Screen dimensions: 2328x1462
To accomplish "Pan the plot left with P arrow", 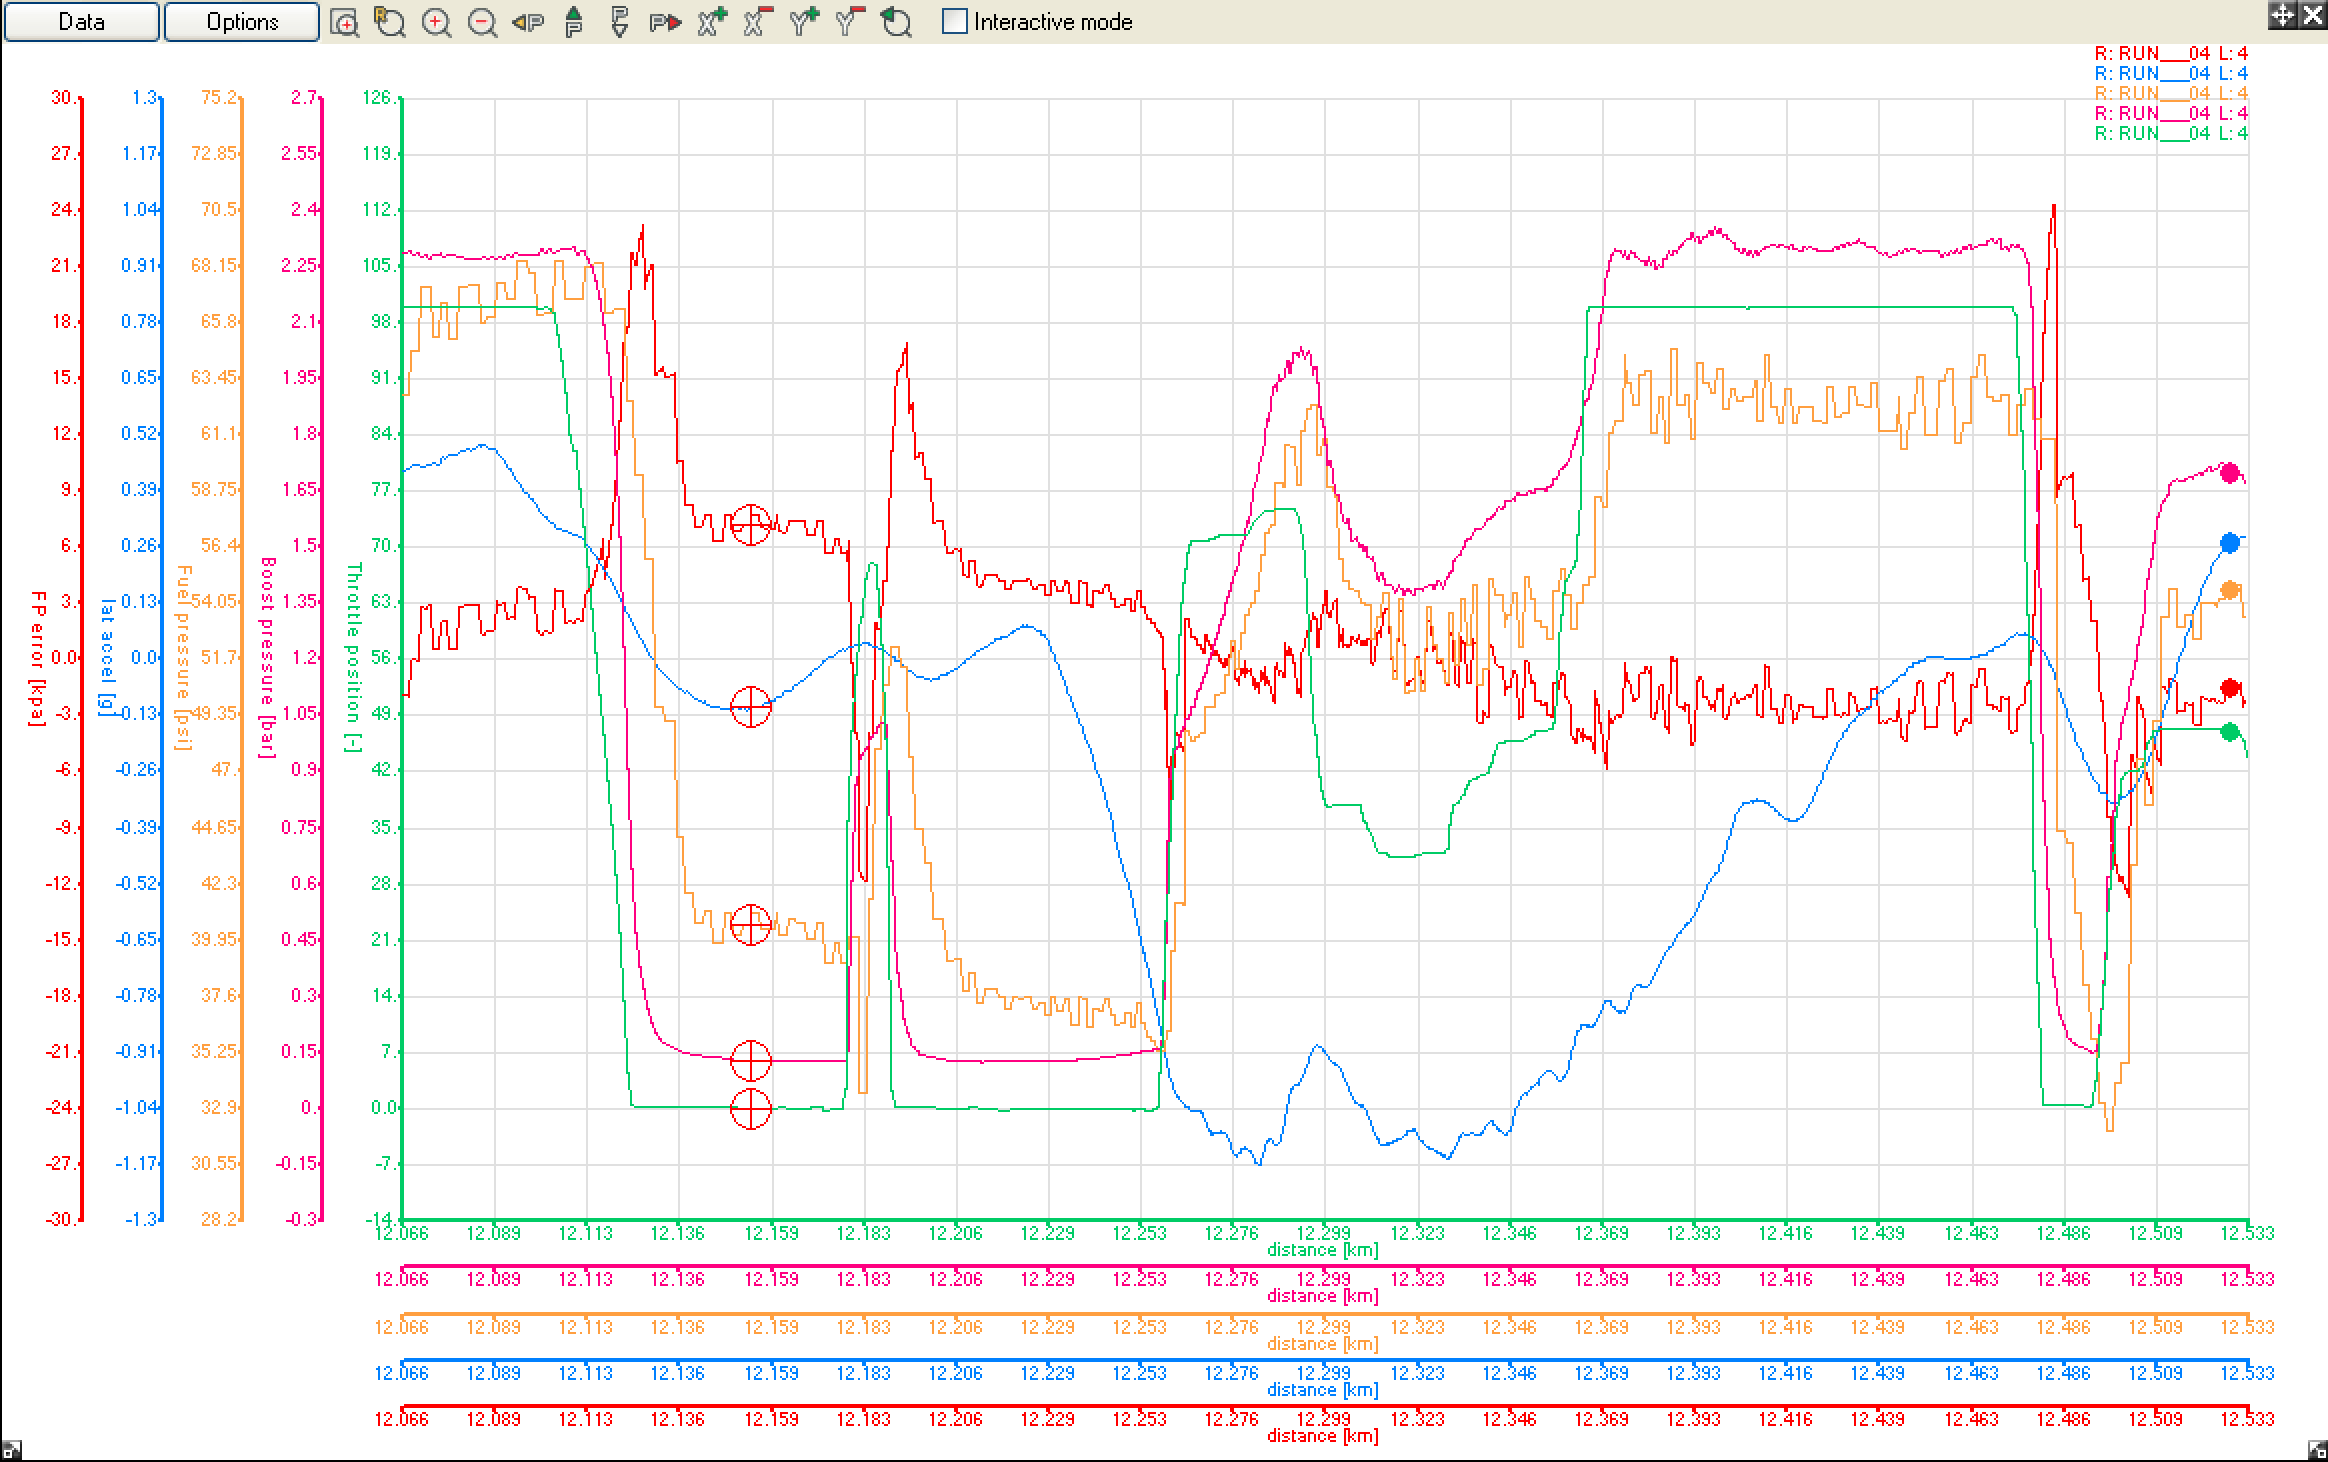I will point(527,22).
